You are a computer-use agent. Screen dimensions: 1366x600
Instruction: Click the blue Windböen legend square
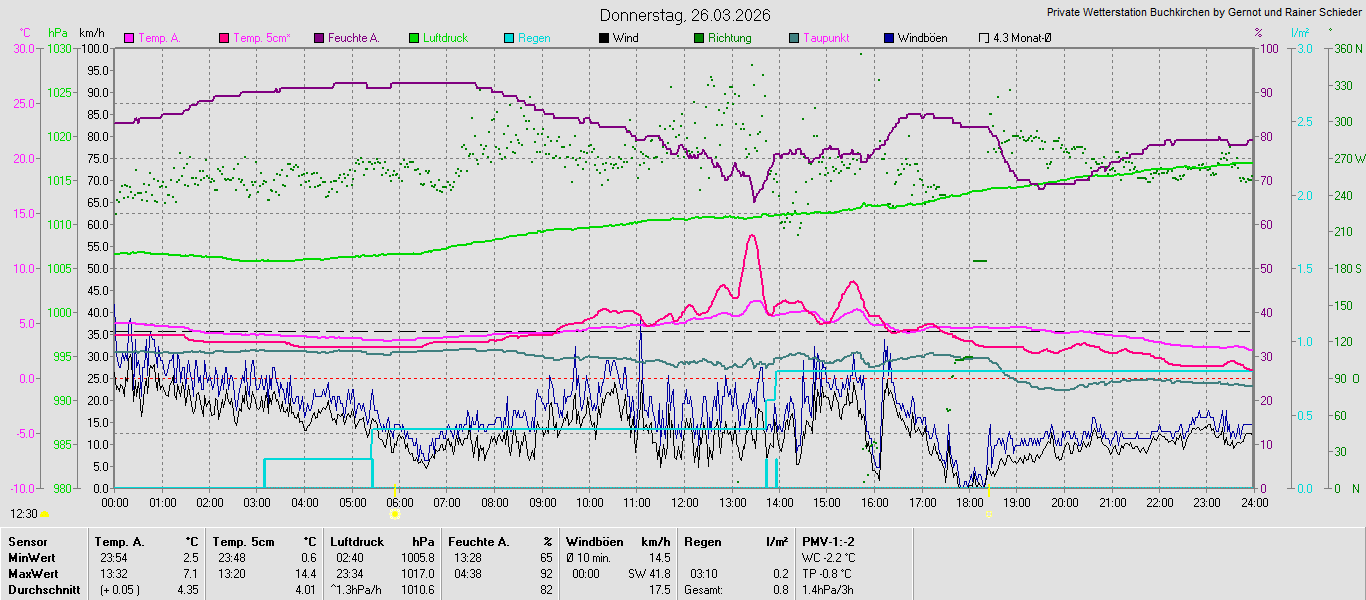(x=889, y=38)
